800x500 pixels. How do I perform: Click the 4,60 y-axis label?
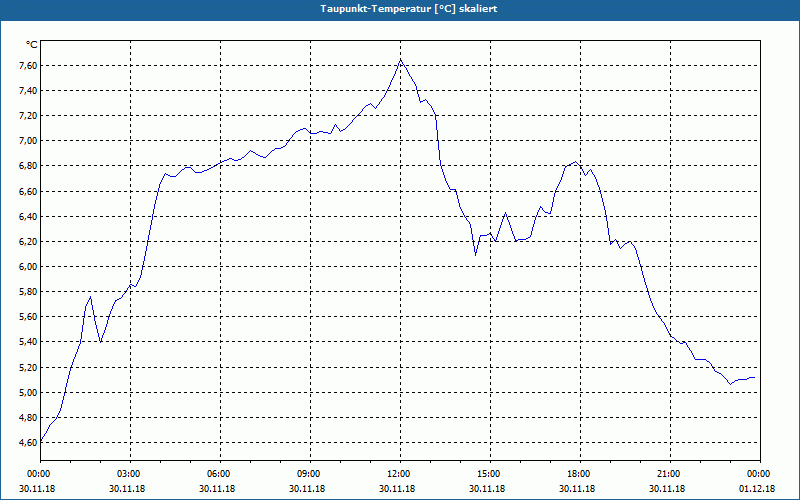pos(28,443)
